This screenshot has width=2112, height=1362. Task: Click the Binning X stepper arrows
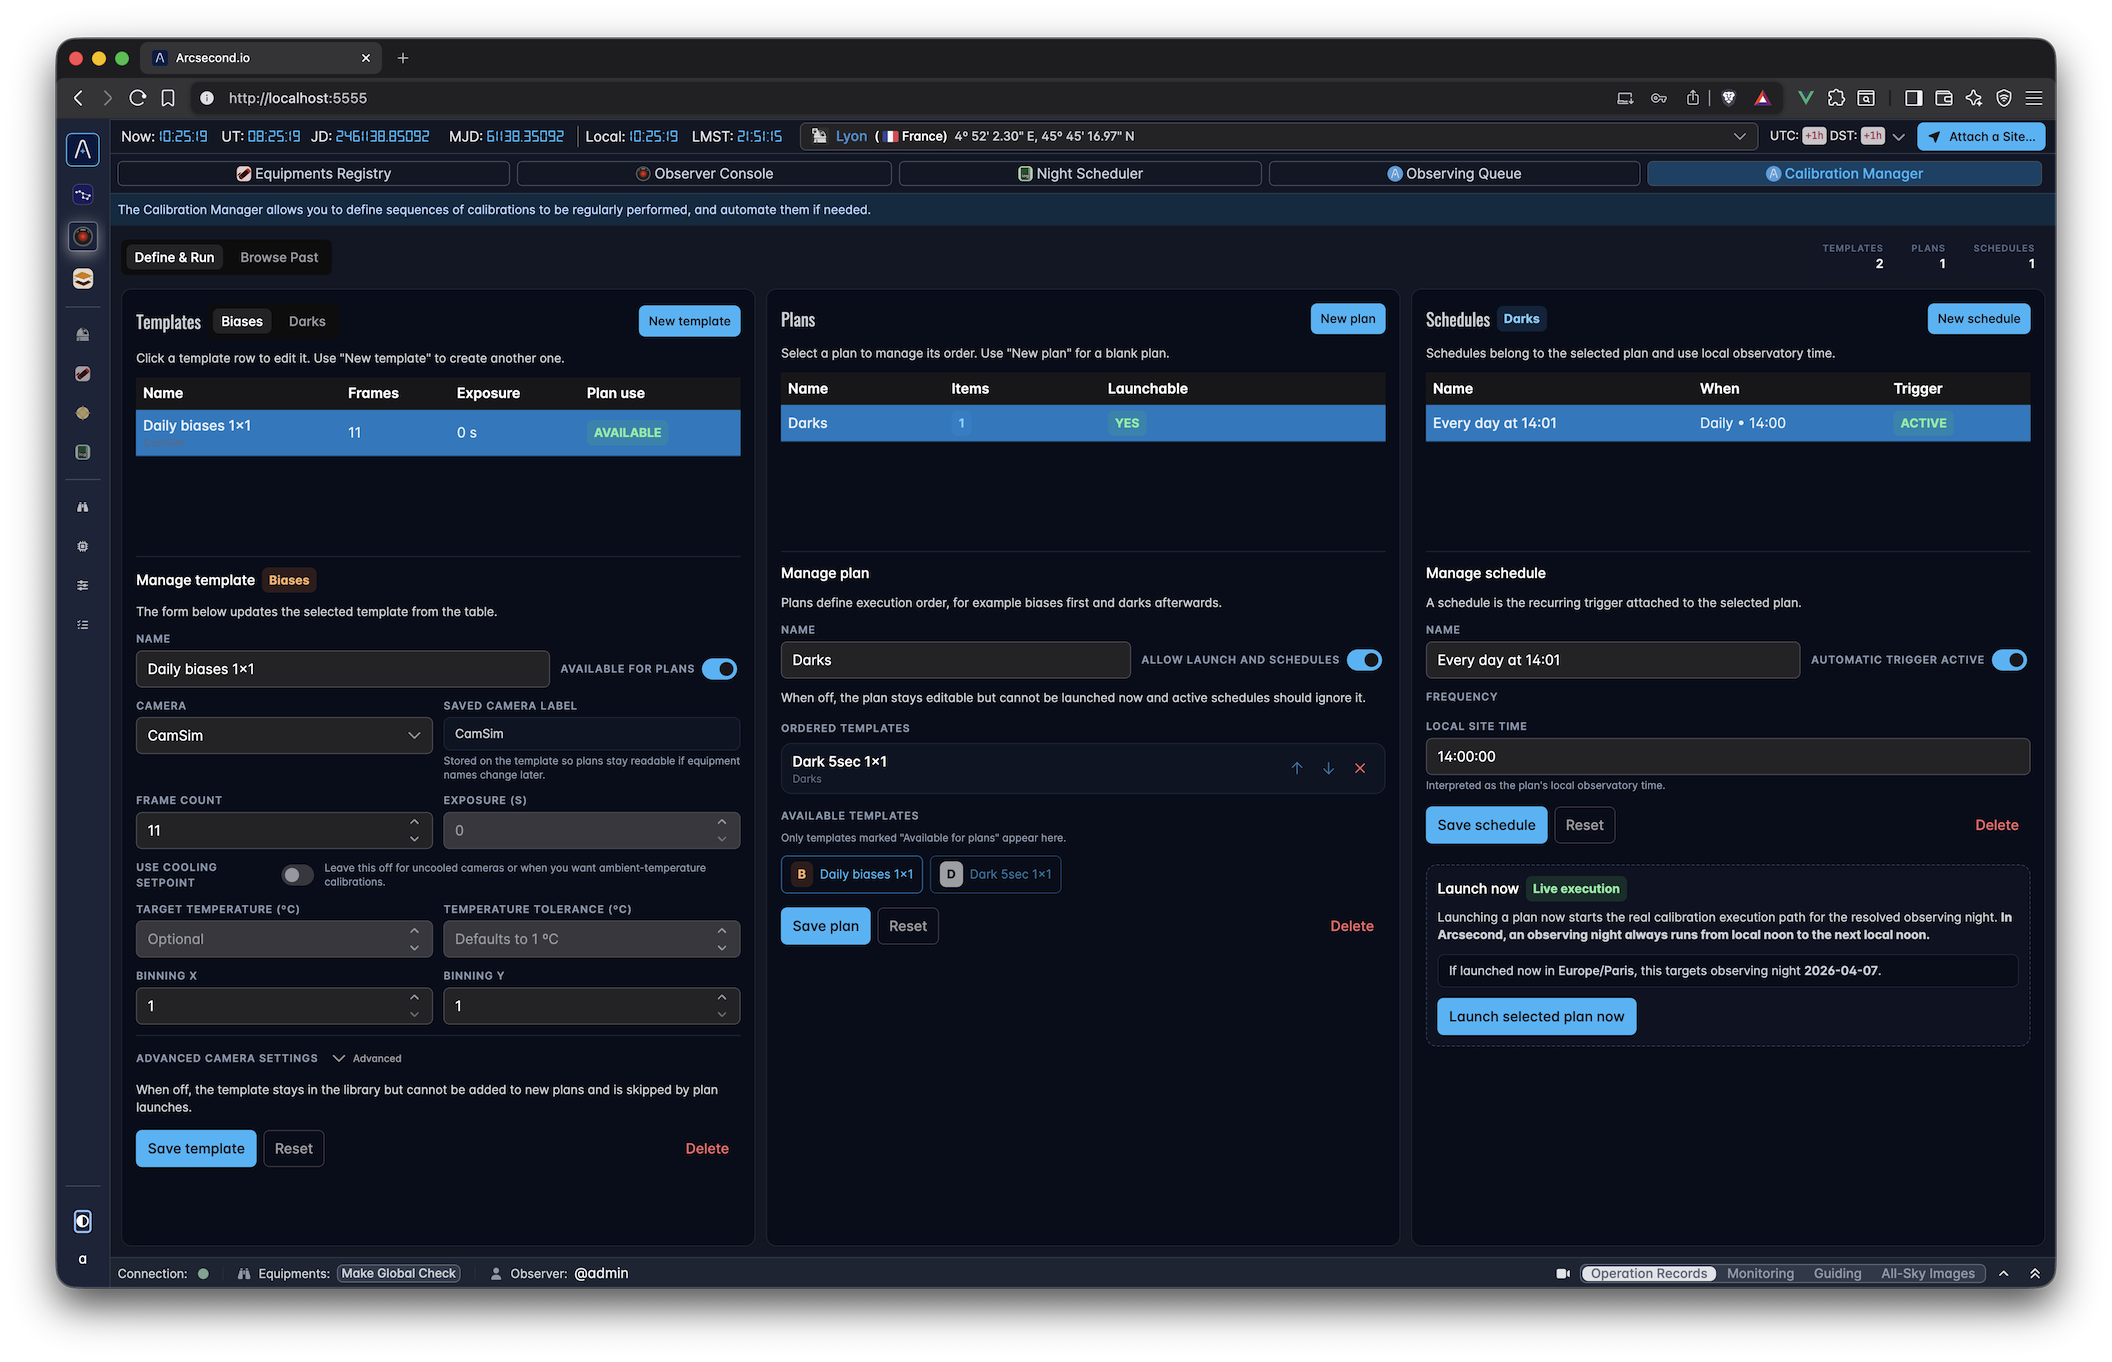[414, 1006]
